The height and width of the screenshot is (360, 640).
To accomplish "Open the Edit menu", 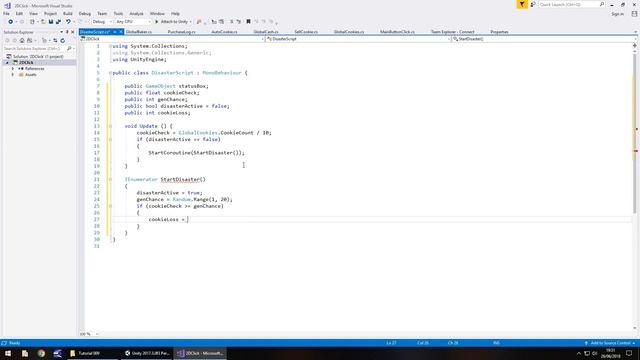I will 19,14.
